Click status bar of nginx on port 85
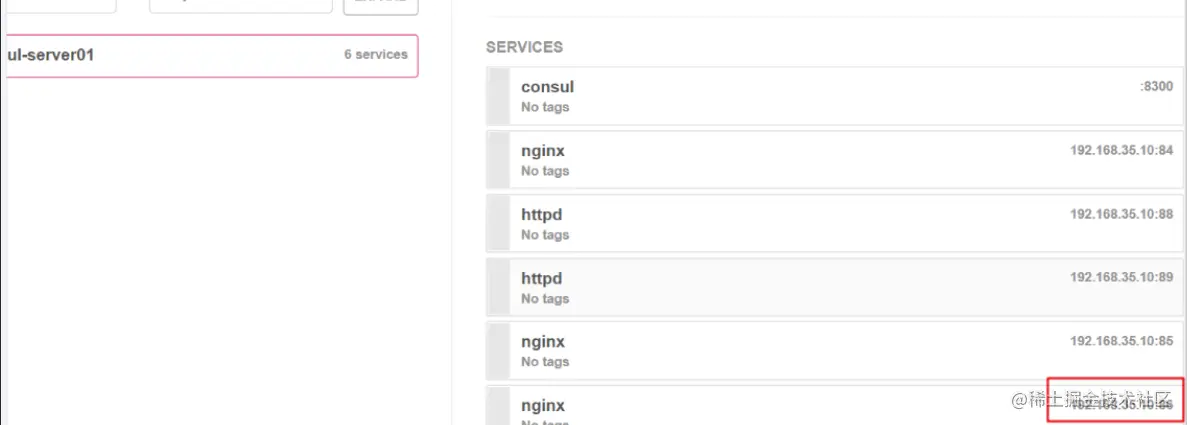Viewport: 1187px width, 425px height. 498,351
